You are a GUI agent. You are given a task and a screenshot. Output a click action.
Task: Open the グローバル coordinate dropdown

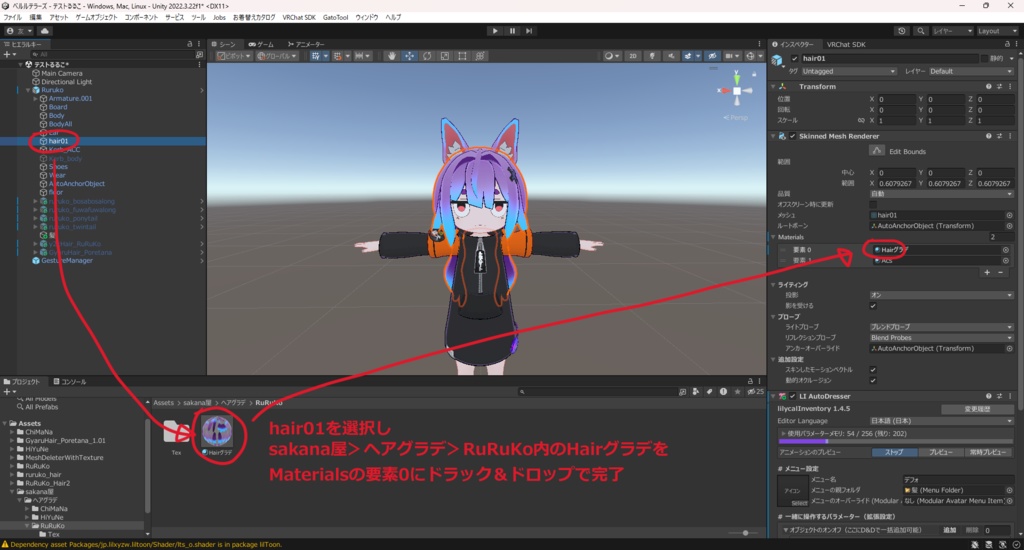coord(277,56)
